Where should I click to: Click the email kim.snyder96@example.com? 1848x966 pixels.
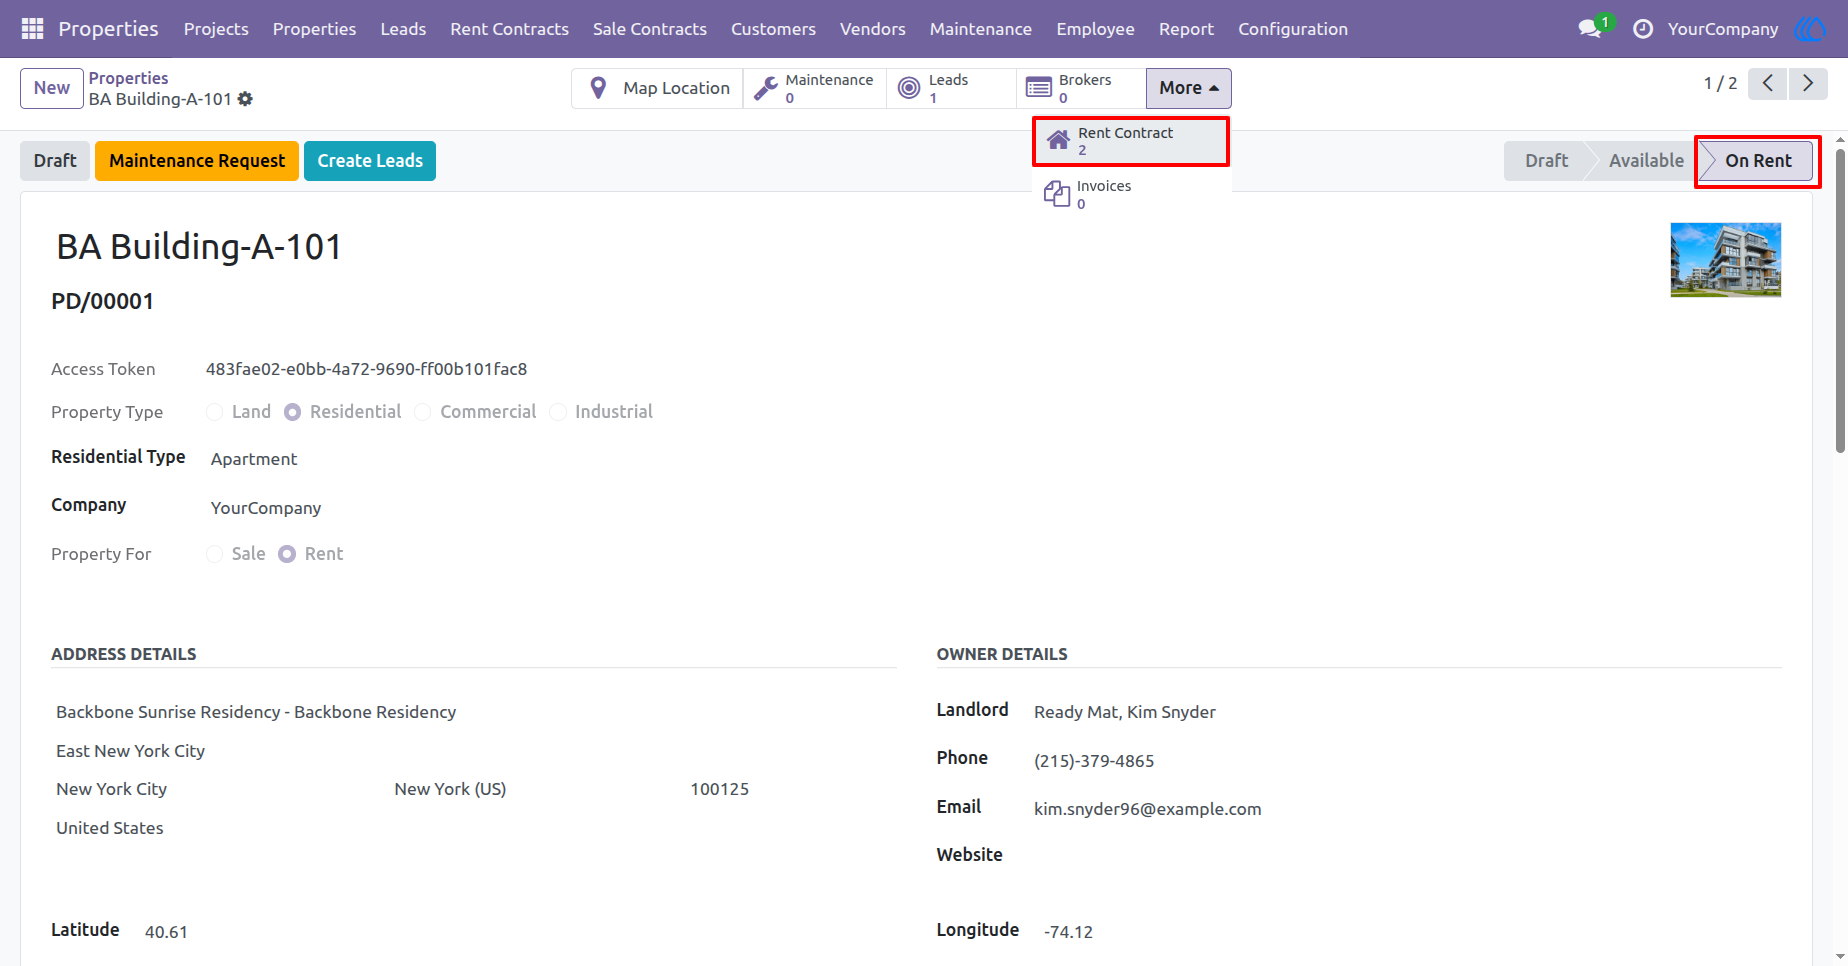1148,809
